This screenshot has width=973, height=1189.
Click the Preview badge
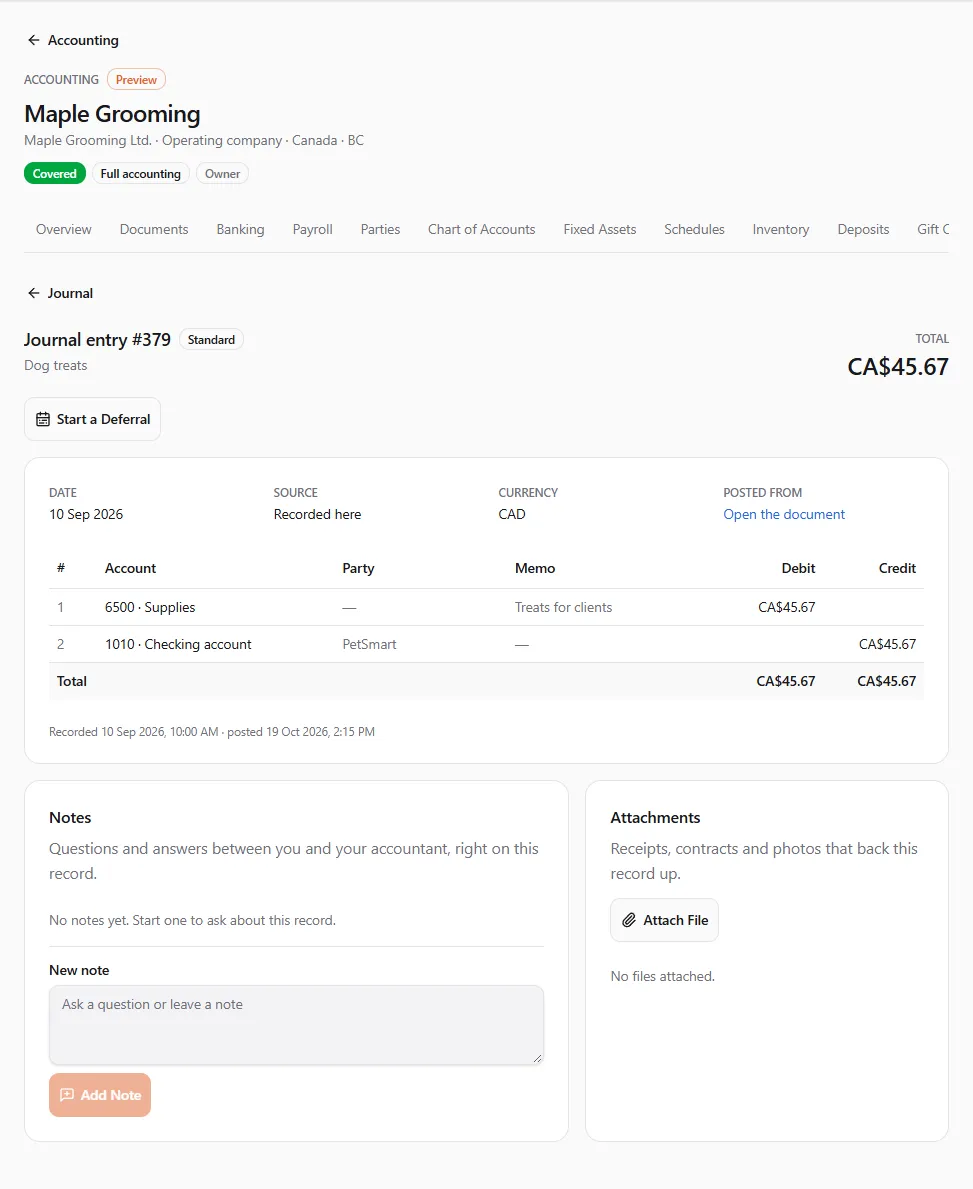point(137,80)
